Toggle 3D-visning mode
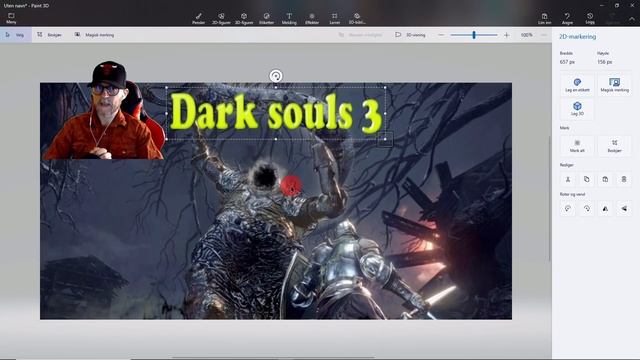Image resolution: width=640 pixels, height=360 pixels. click(x=410, y=35)
